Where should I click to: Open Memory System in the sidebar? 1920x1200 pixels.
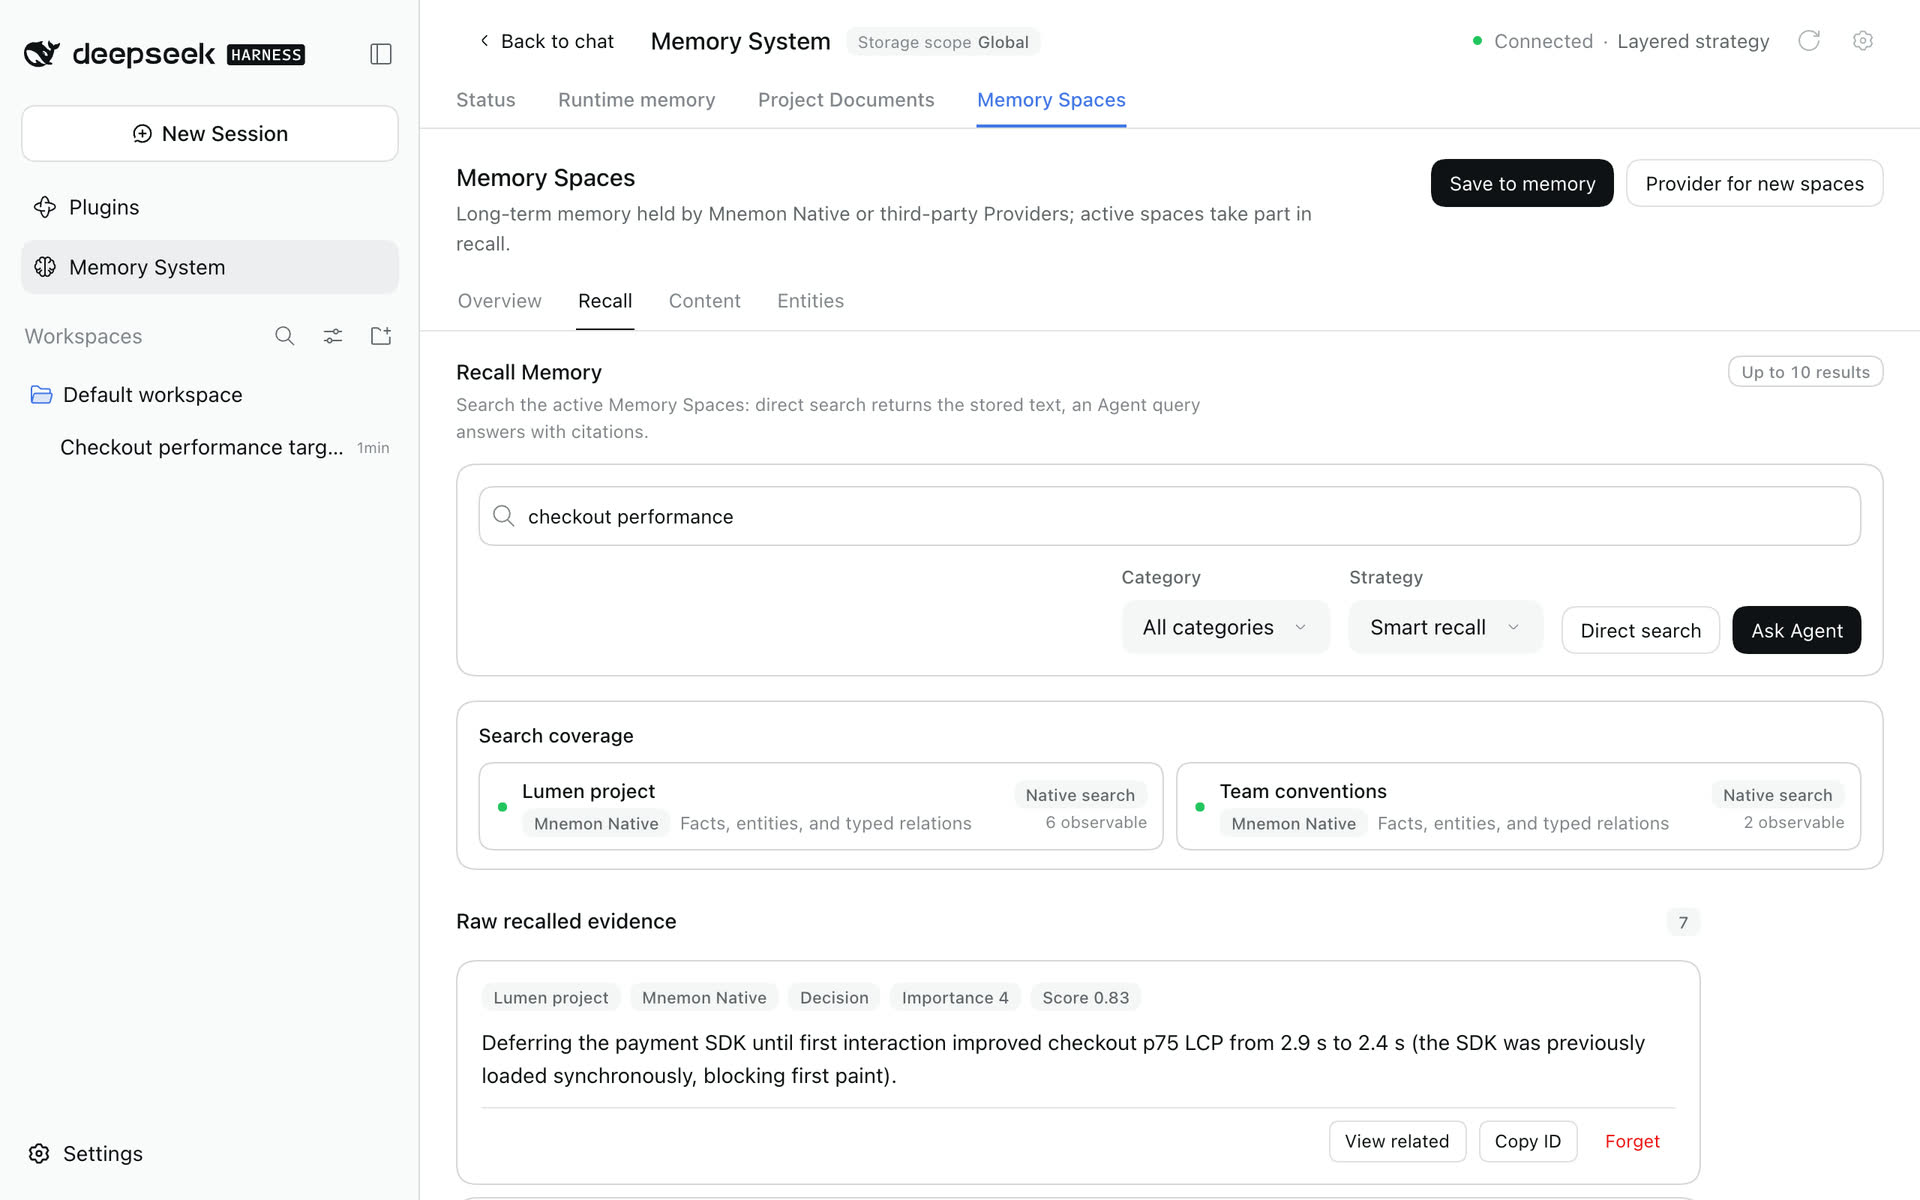(x=210, y=267)
